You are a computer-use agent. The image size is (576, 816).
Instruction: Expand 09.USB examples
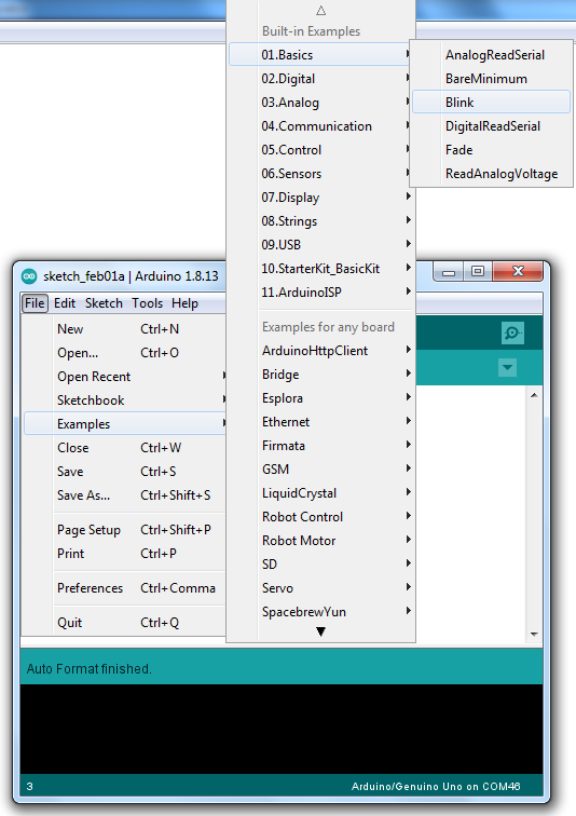pyautogui.click(x=319, y=245)
